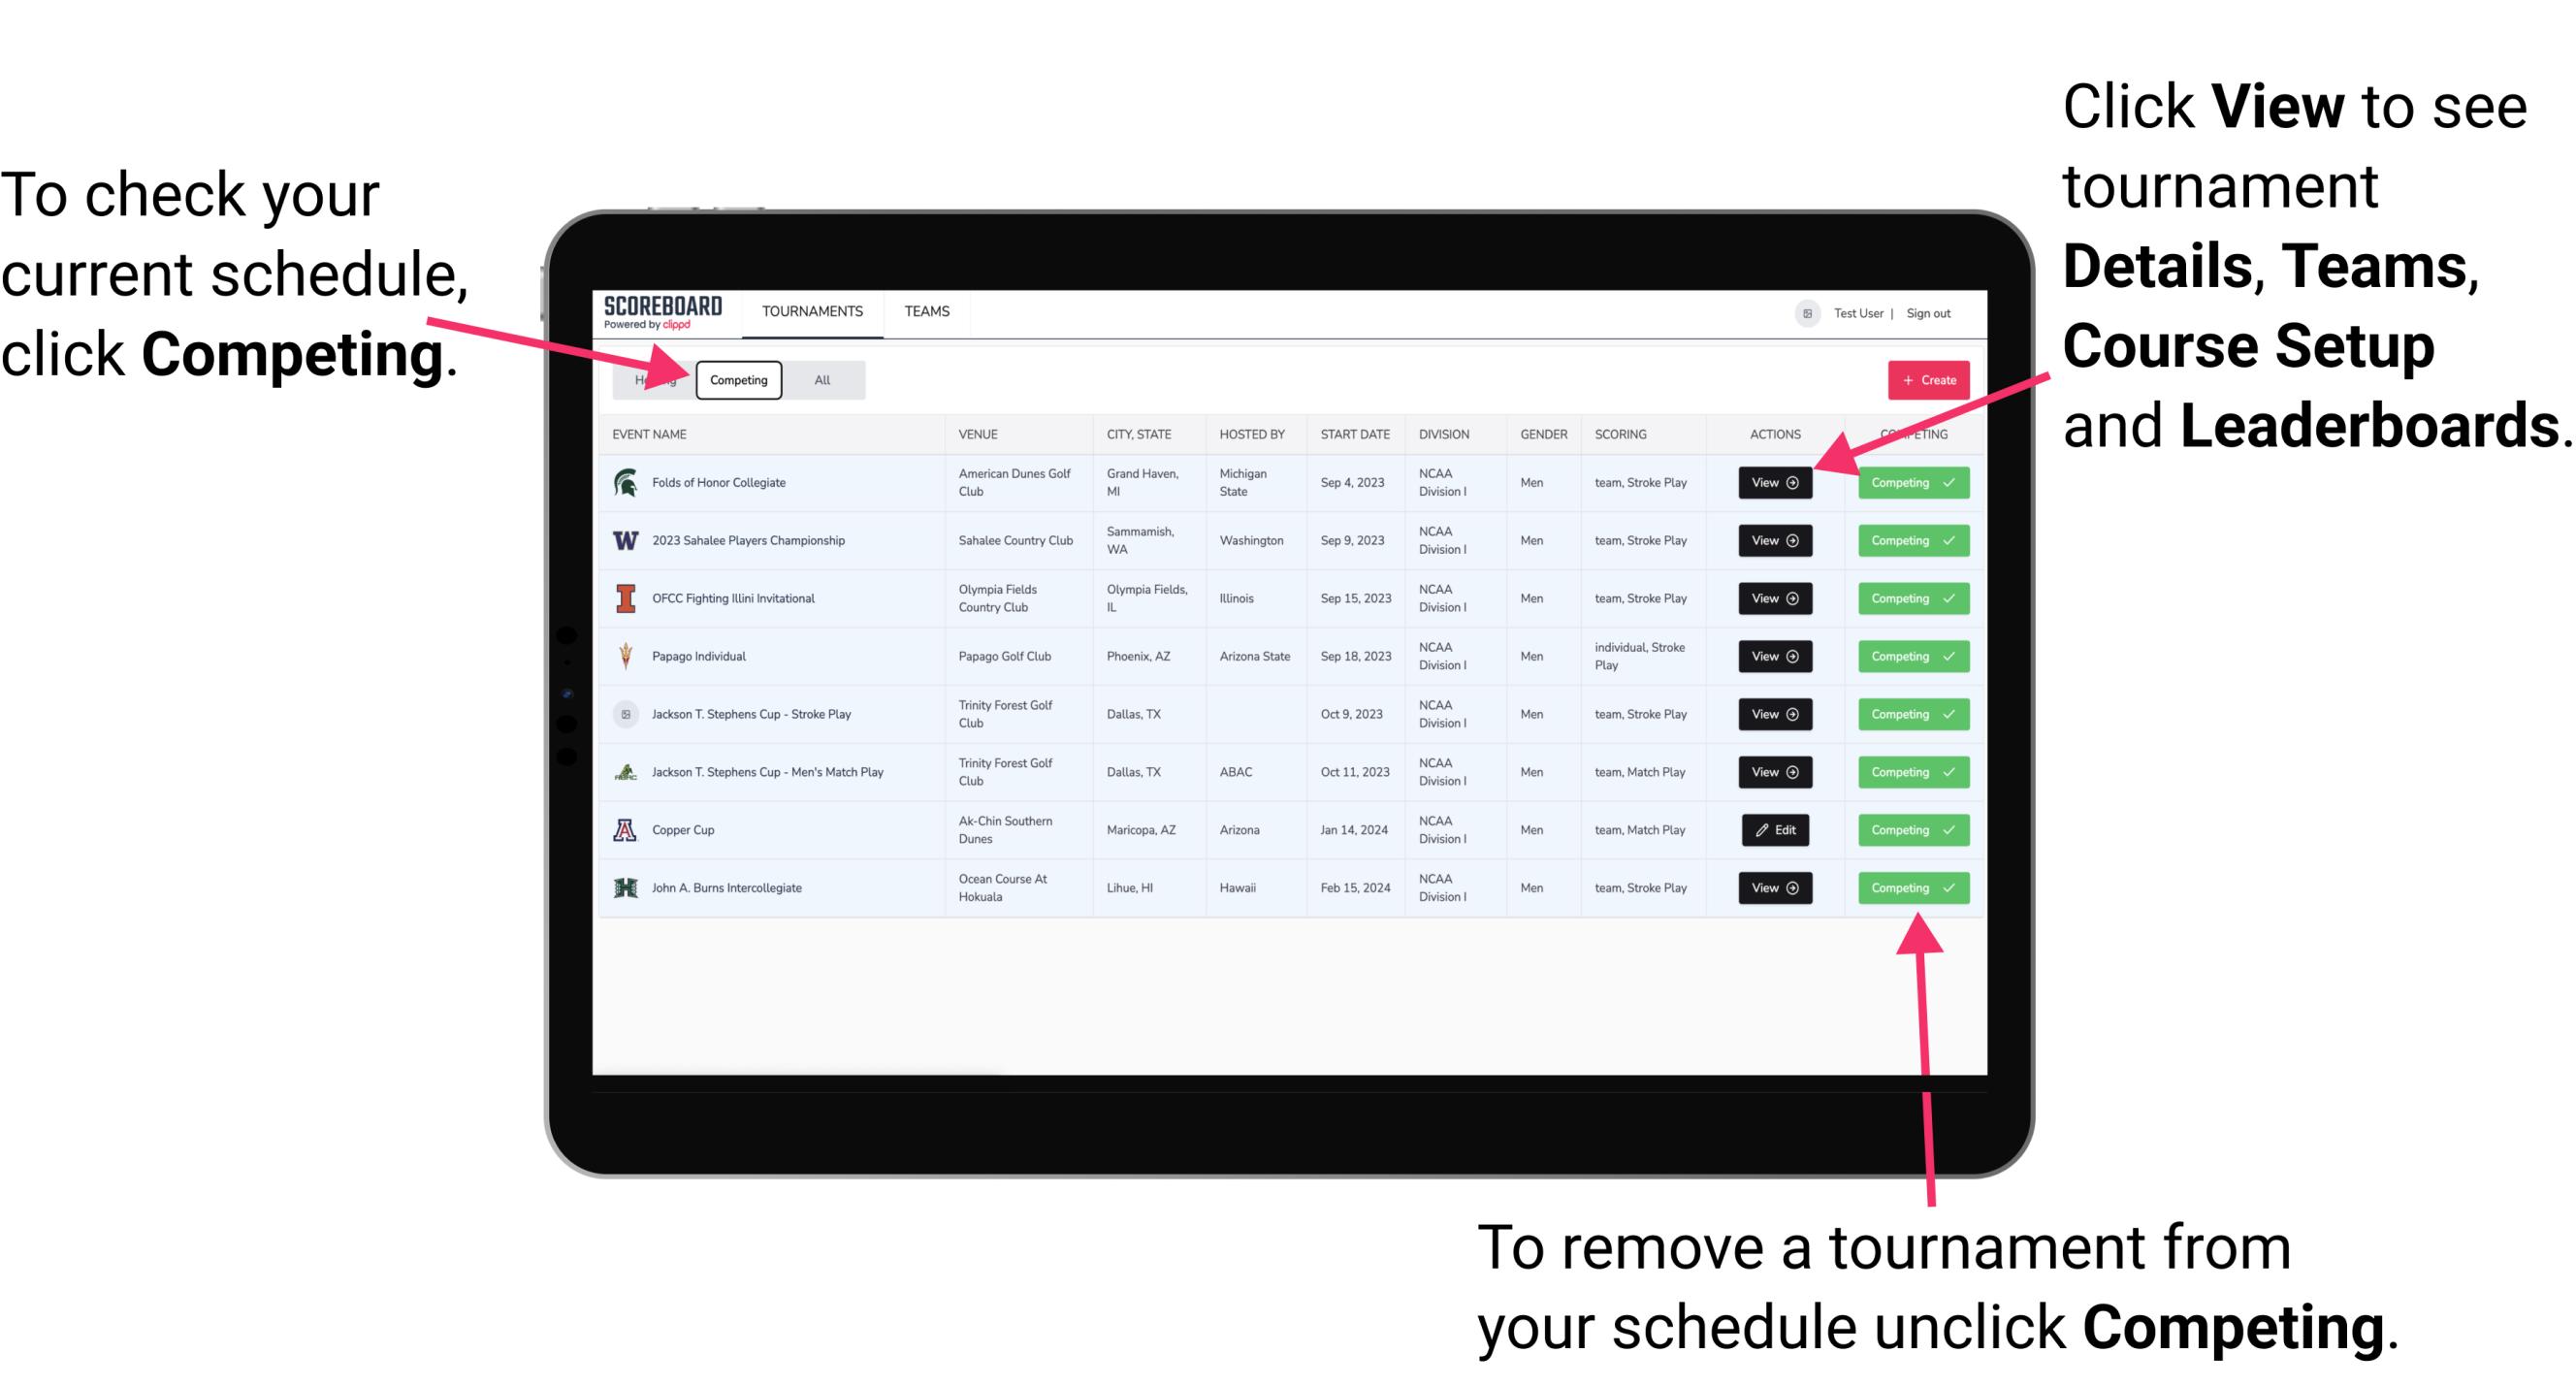This screenshot has width=2576, height=1386.
Task: Click the View icon for Folds of Honor Collegiate
Action: [x=1774, y=483]
